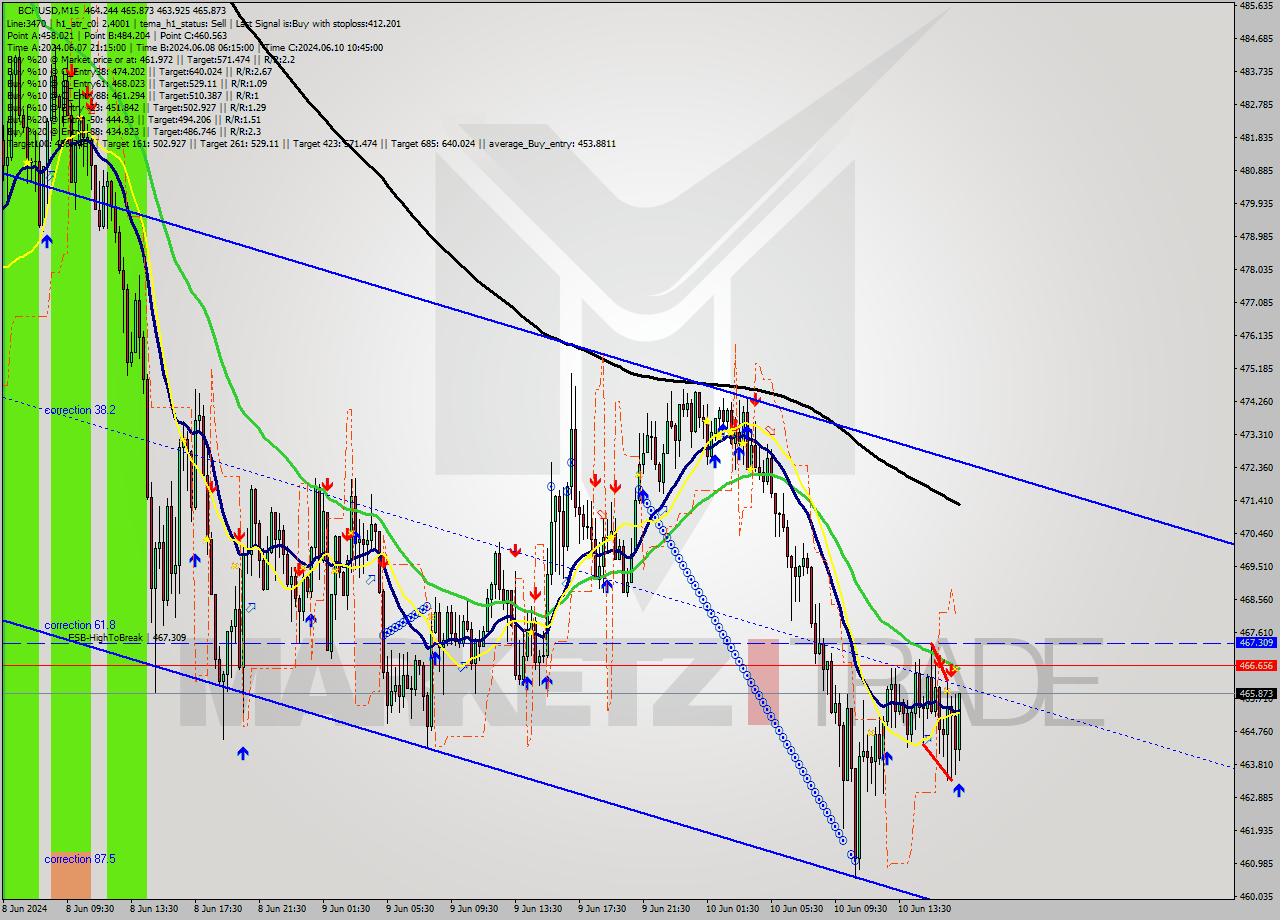Click the 'Target 261: 529.11' text
1280x920 pixels.
point(240,144)
